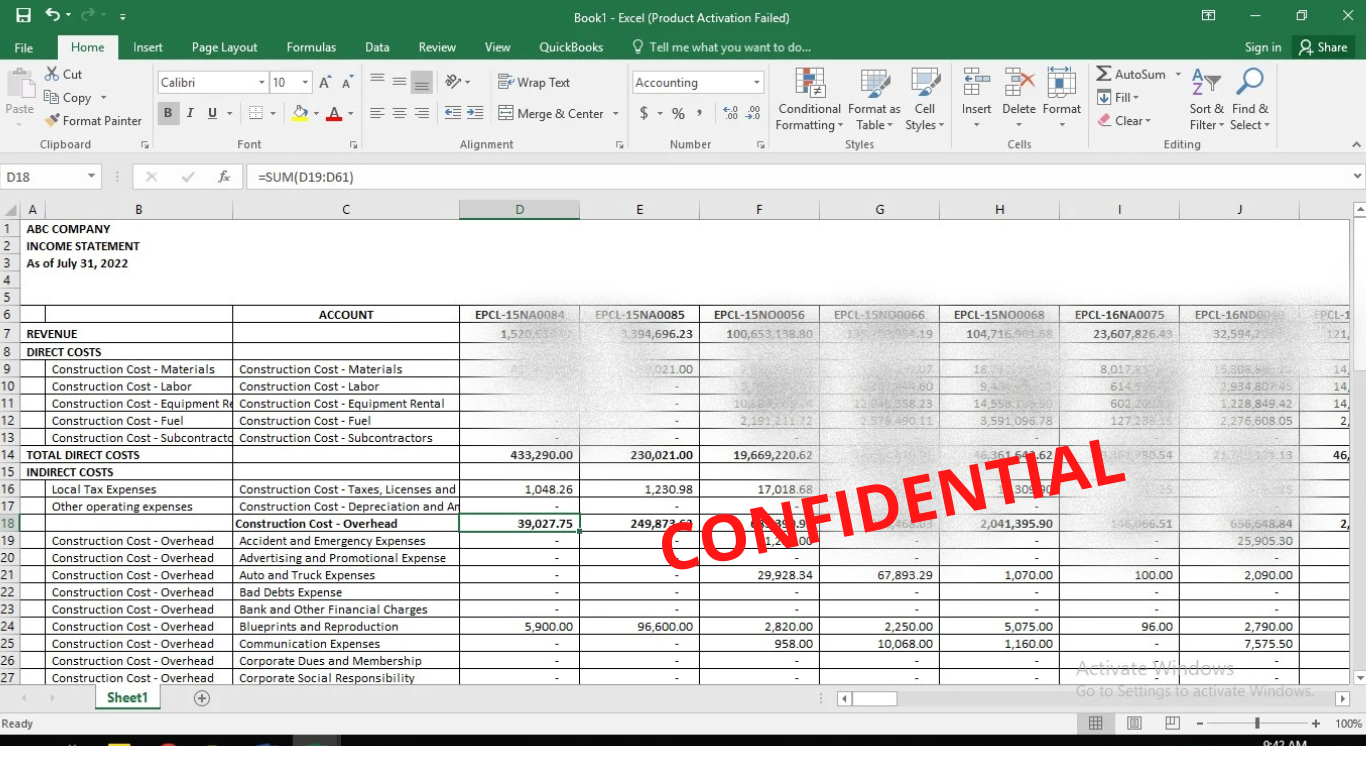
Task: Click the Fill button in Editing
Action: [x=1118, y=97]
